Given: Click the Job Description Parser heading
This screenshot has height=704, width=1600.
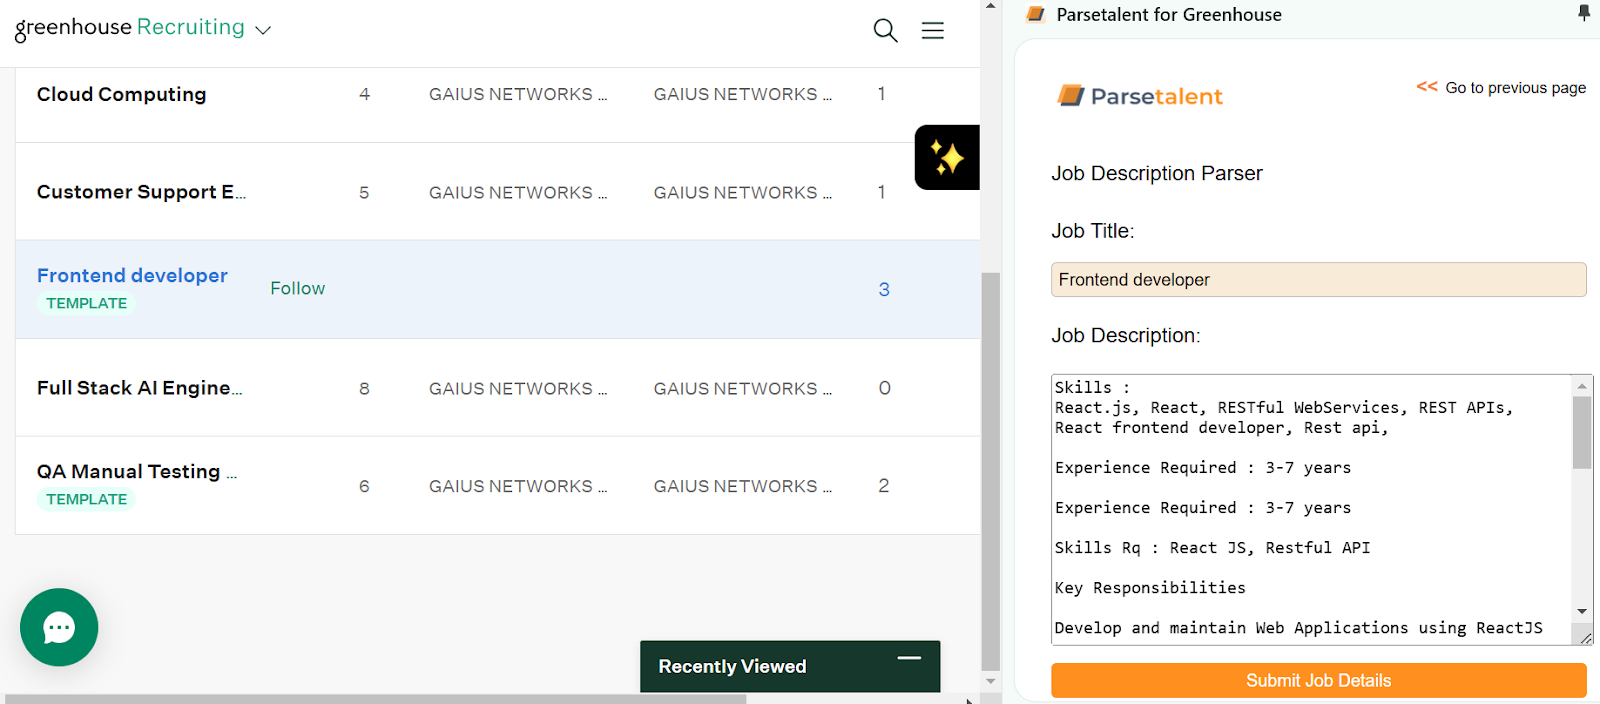Looking at the screenshot, I should click(x=1156, y=173).
